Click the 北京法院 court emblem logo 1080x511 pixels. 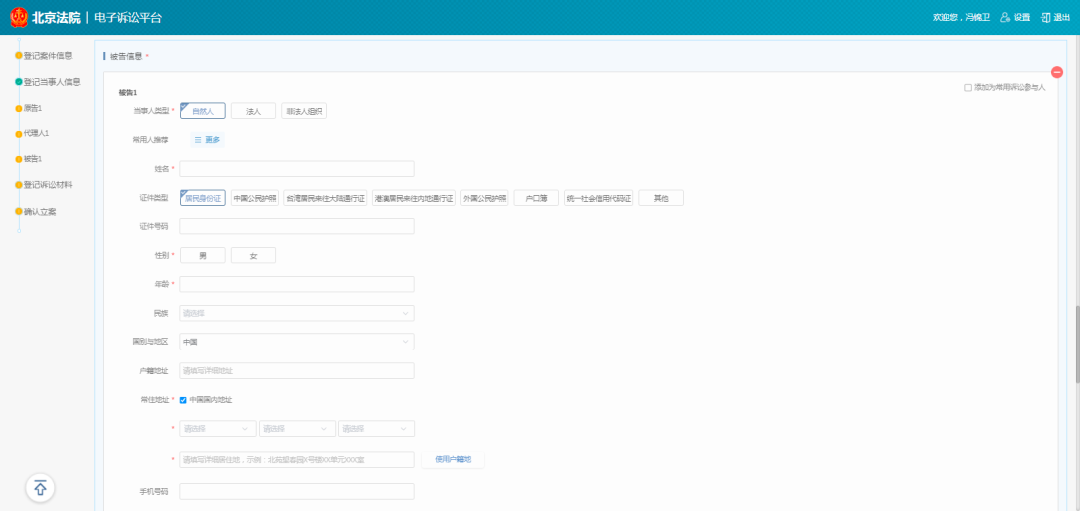pyautogui.click(x=18, y=17)
